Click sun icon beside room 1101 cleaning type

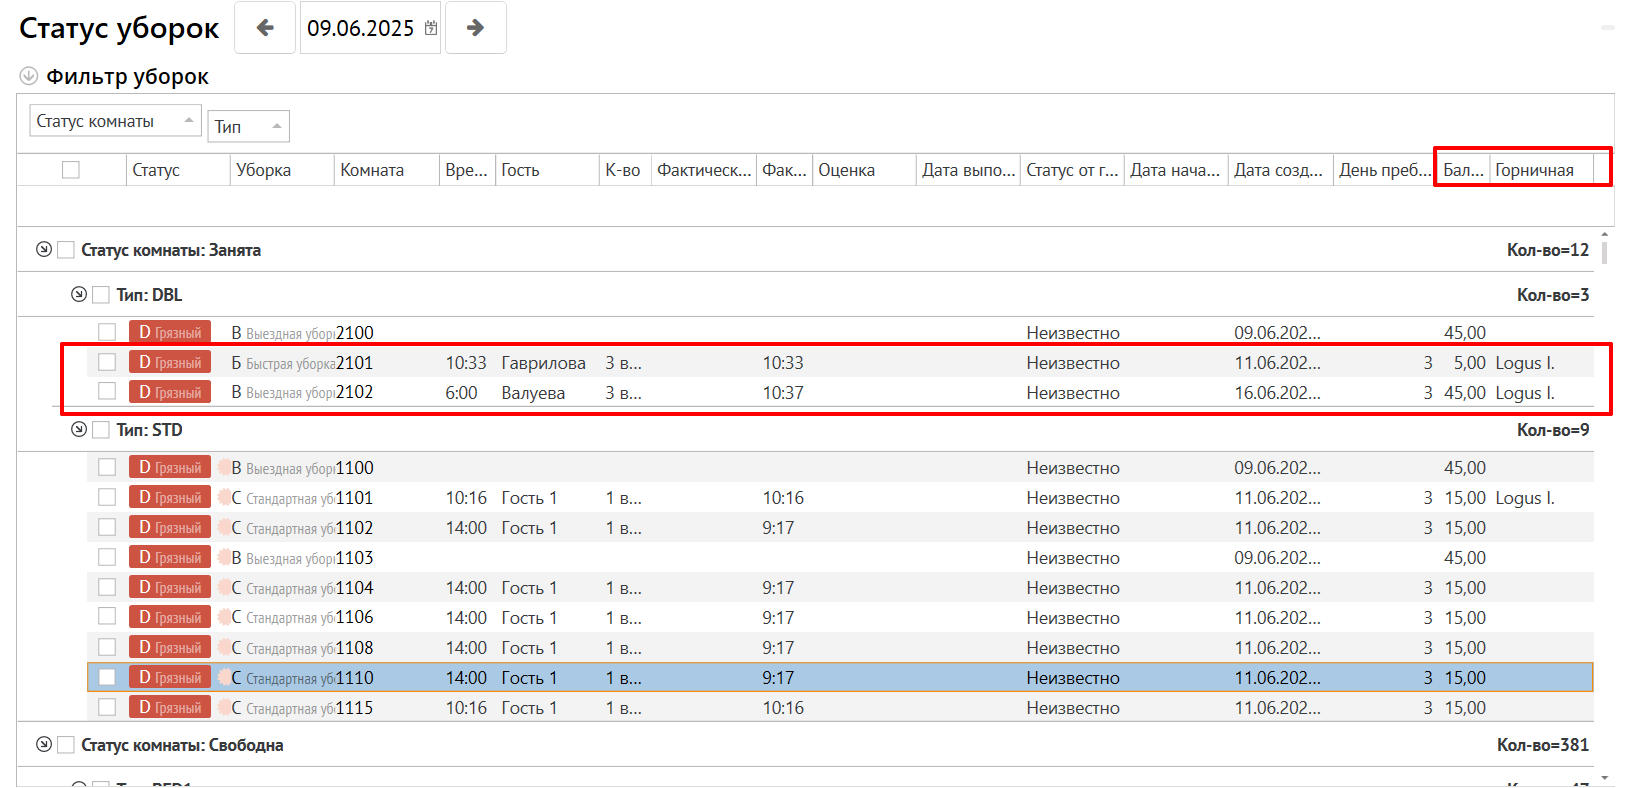224,498
